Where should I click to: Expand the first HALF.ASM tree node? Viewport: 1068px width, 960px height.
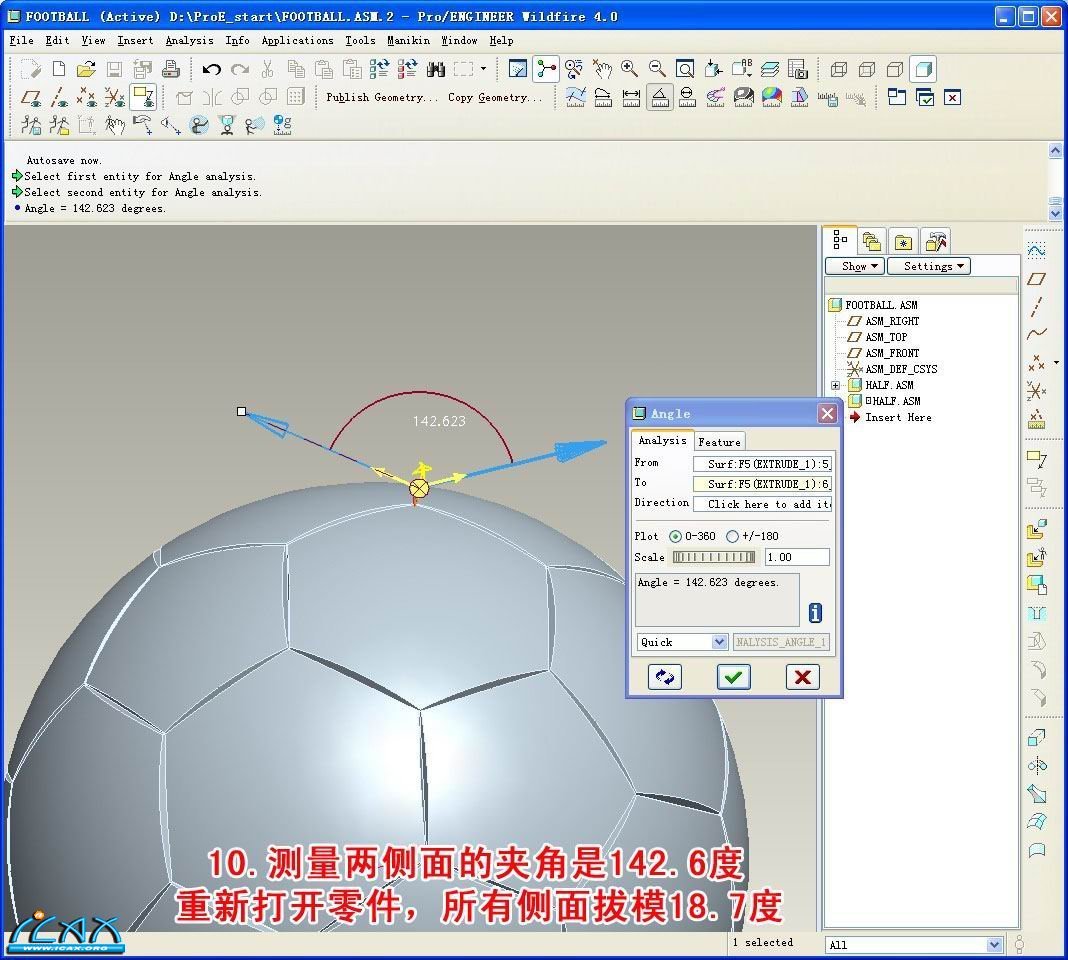tap(836, 385)
